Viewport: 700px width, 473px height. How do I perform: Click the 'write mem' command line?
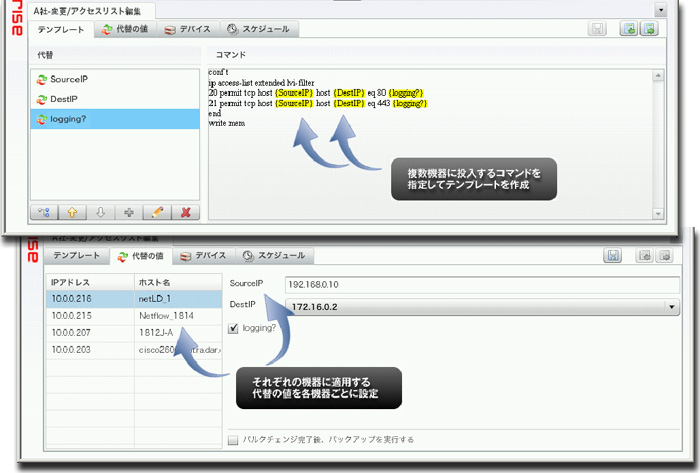click(227, 124)
